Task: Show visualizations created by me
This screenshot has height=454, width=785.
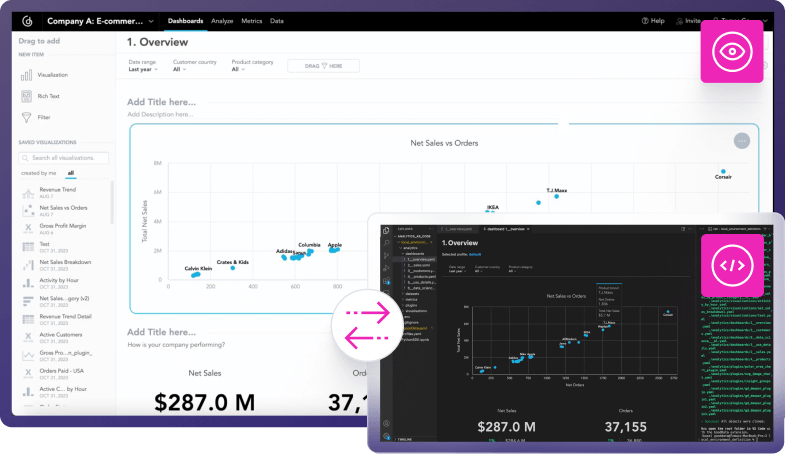Action: (x=39, y=173)
